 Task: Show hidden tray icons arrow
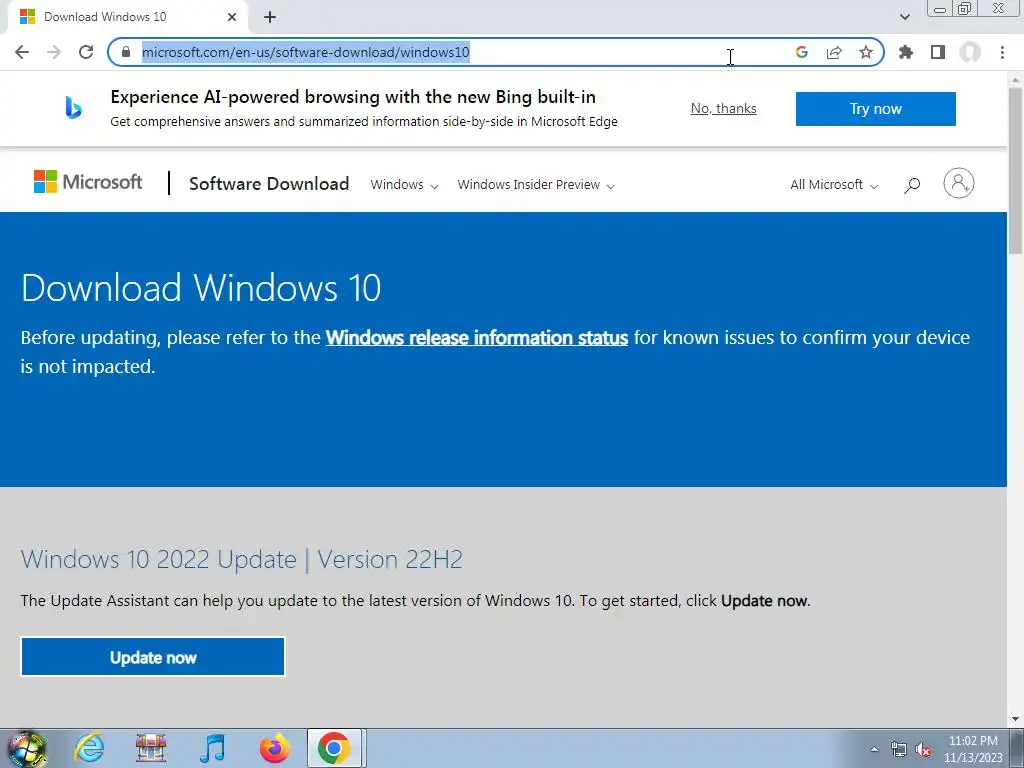(874, 749)
